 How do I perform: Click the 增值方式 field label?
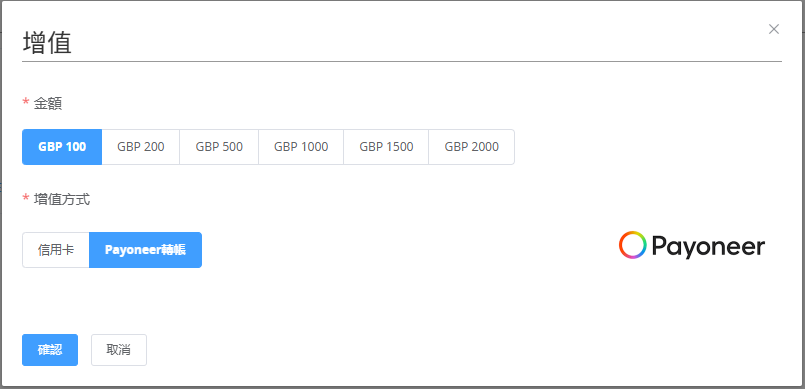[x=62, y=199]
